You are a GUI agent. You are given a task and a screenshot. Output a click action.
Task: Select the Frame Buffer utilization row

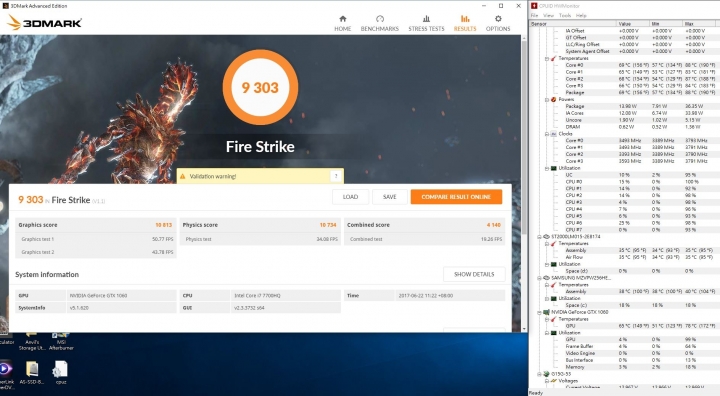pyautogui.click(x=640, y=346)
